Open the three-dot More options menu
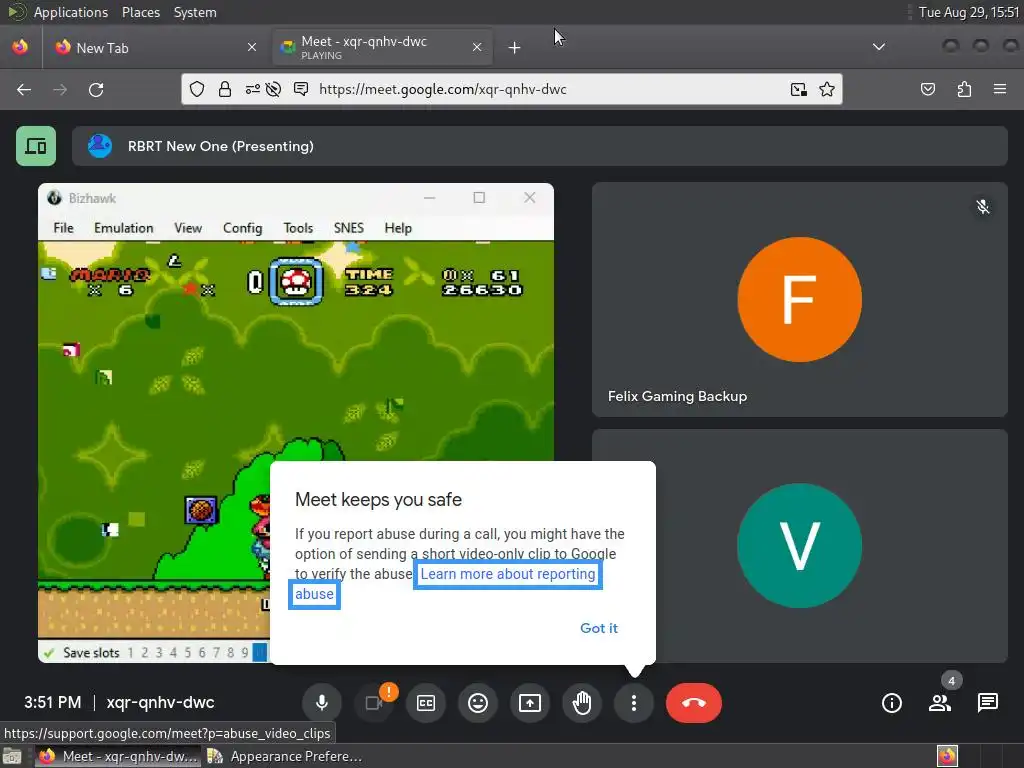The width and height of the screenshot is (1024, 768). (633, 703)
